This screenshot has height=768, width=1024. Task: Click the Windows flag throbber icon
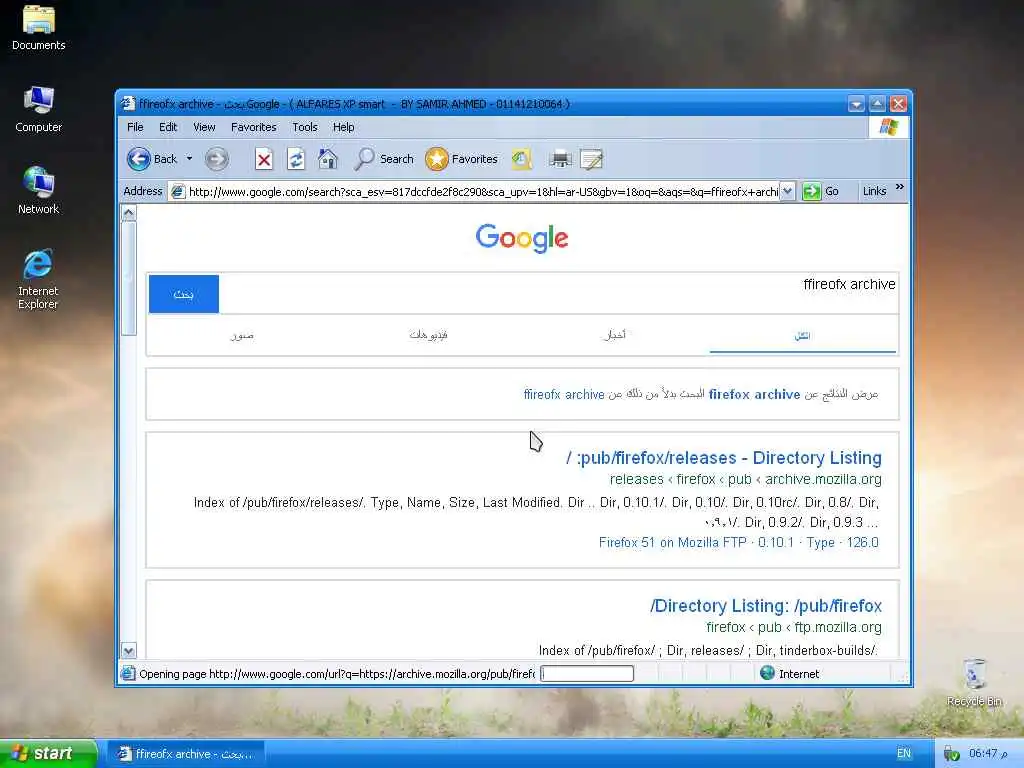888,127
